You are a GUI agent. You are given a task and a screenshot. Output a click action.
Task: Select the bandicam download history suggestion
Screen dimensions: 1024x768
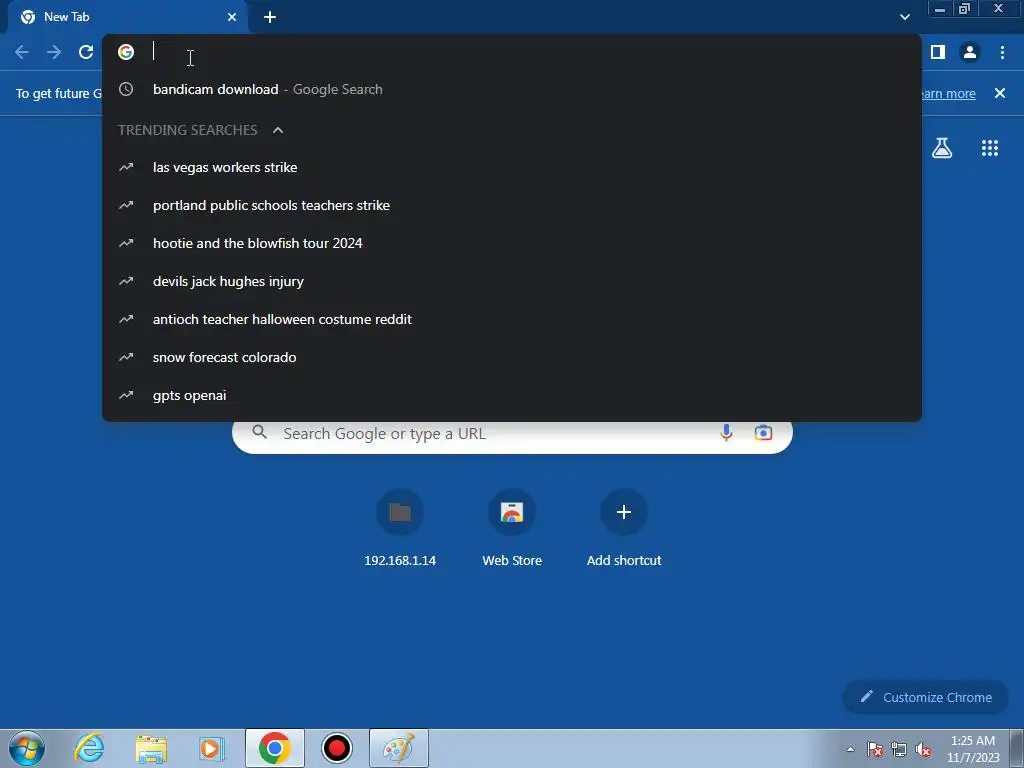coord(512,89)
